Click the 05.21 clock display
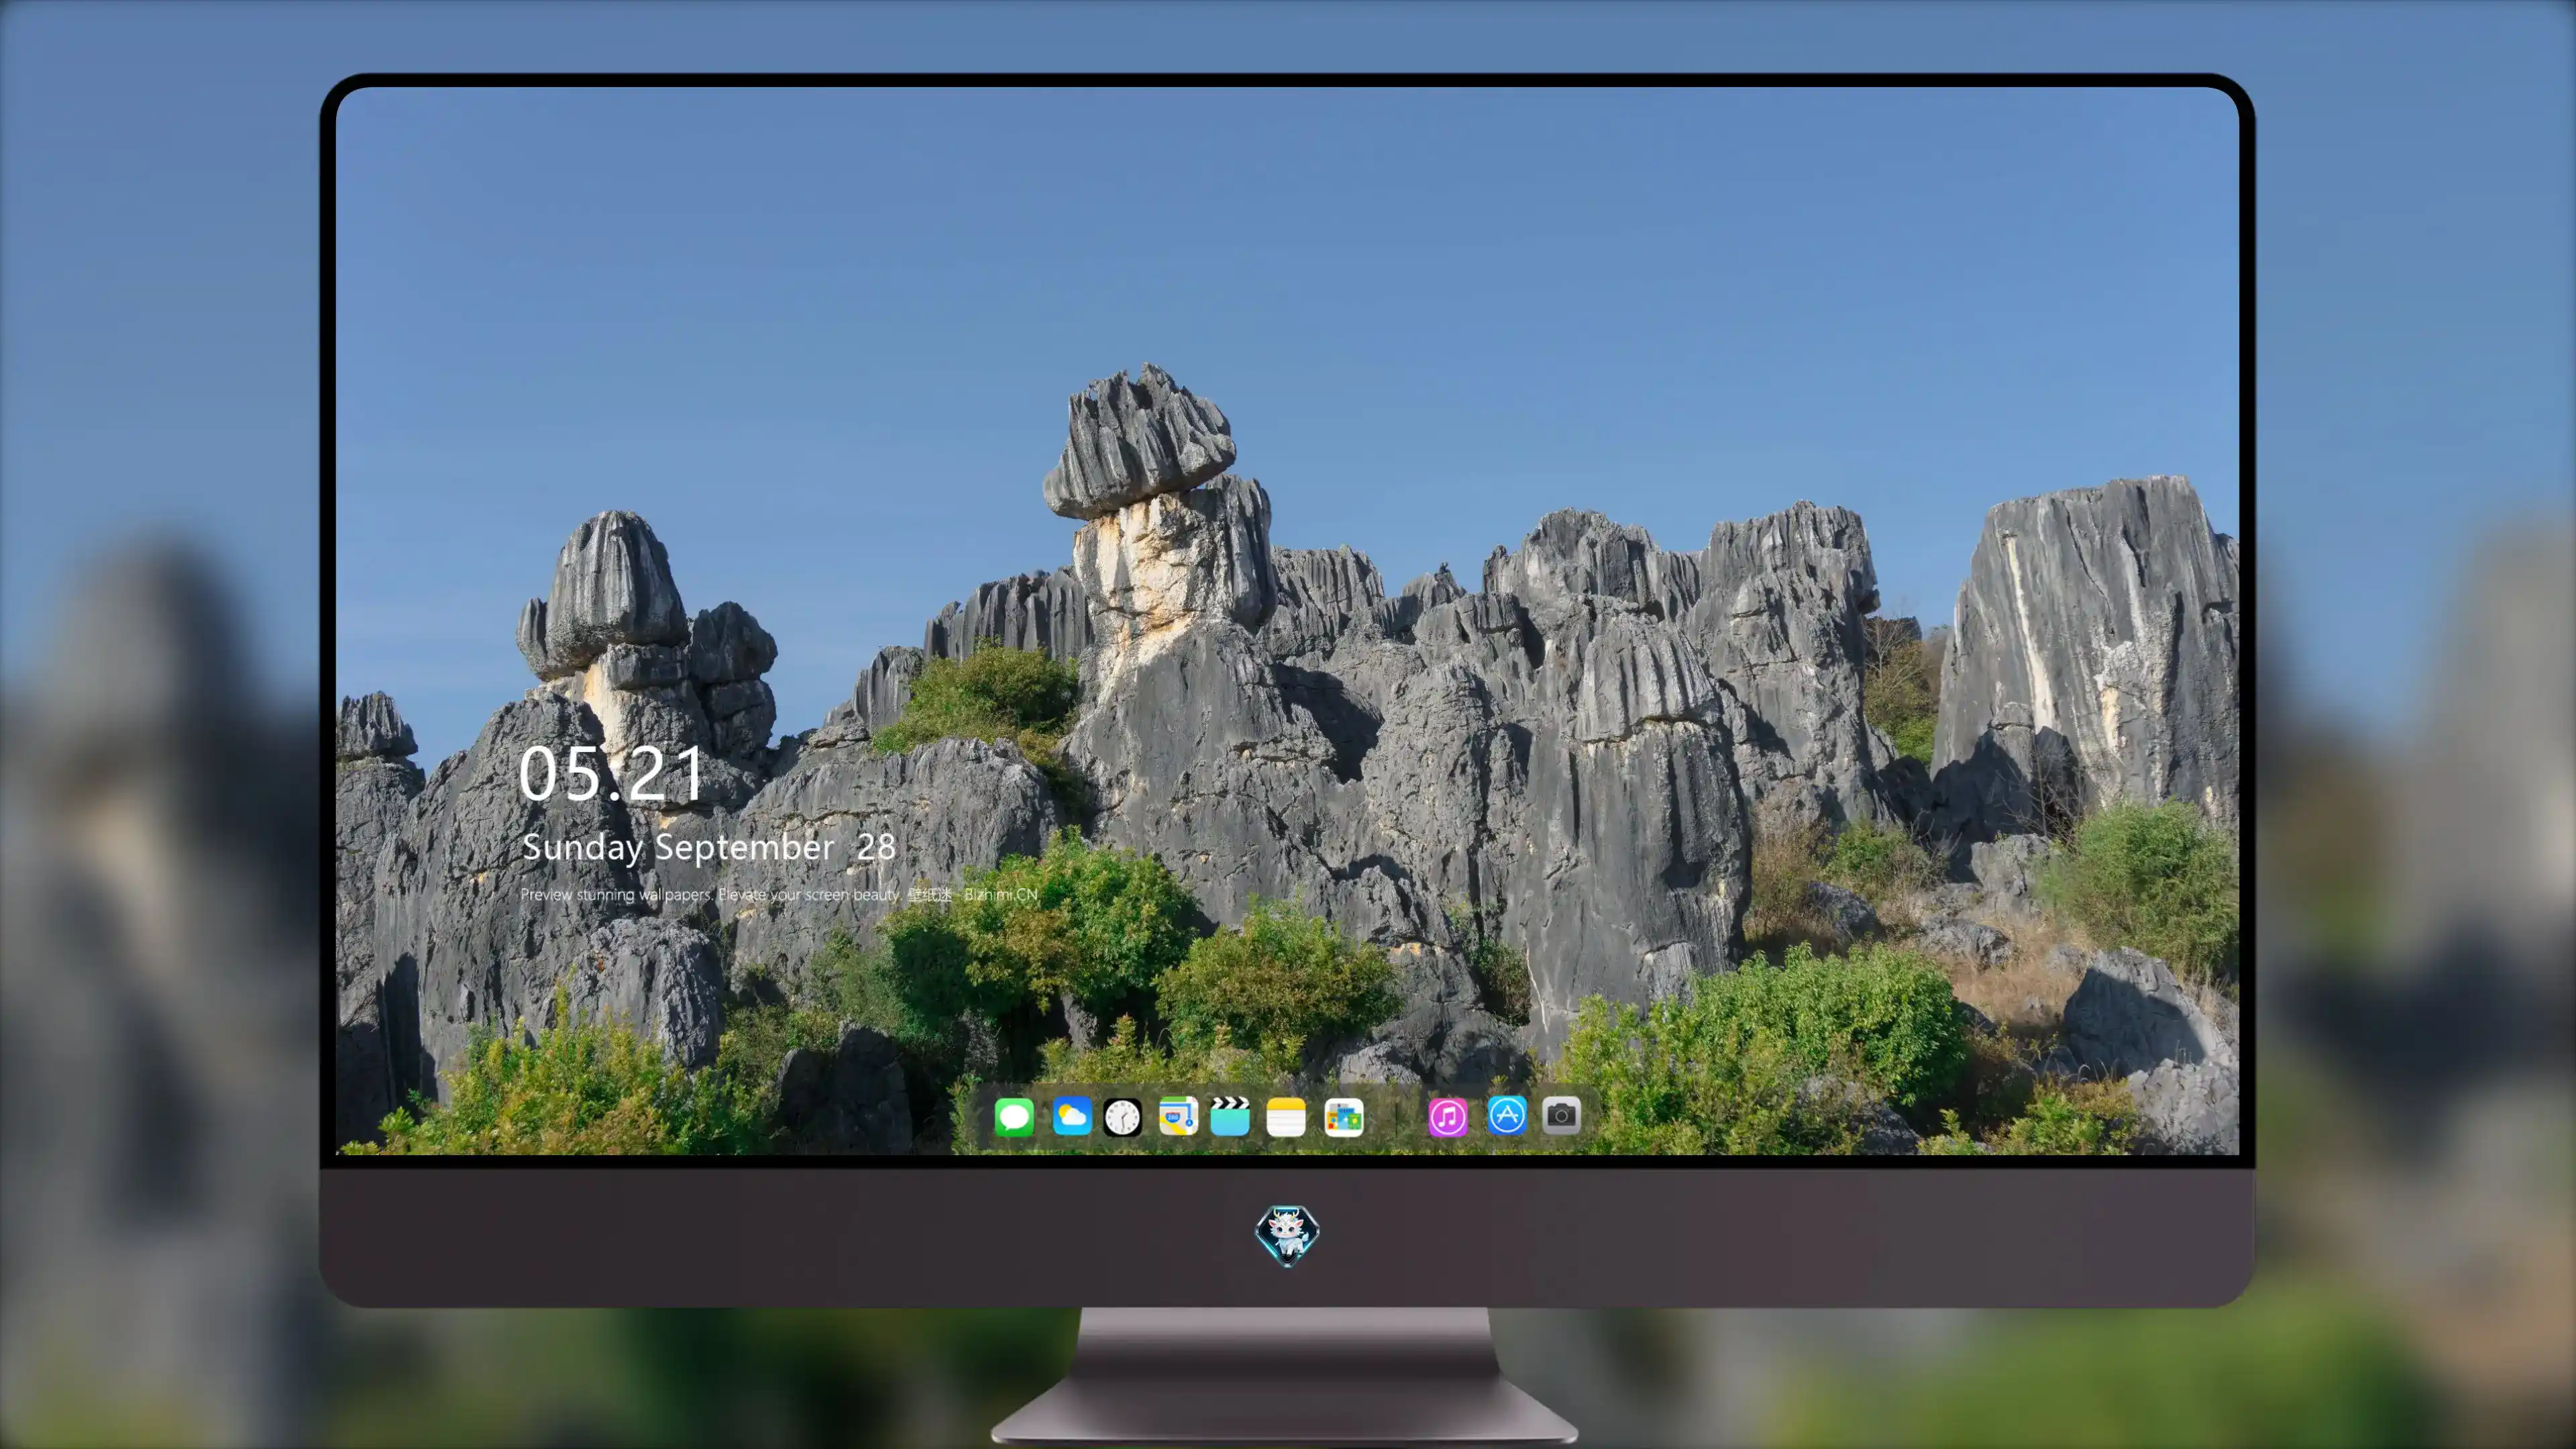The height and width of the screenshot is (1449, 2576). 611,774
